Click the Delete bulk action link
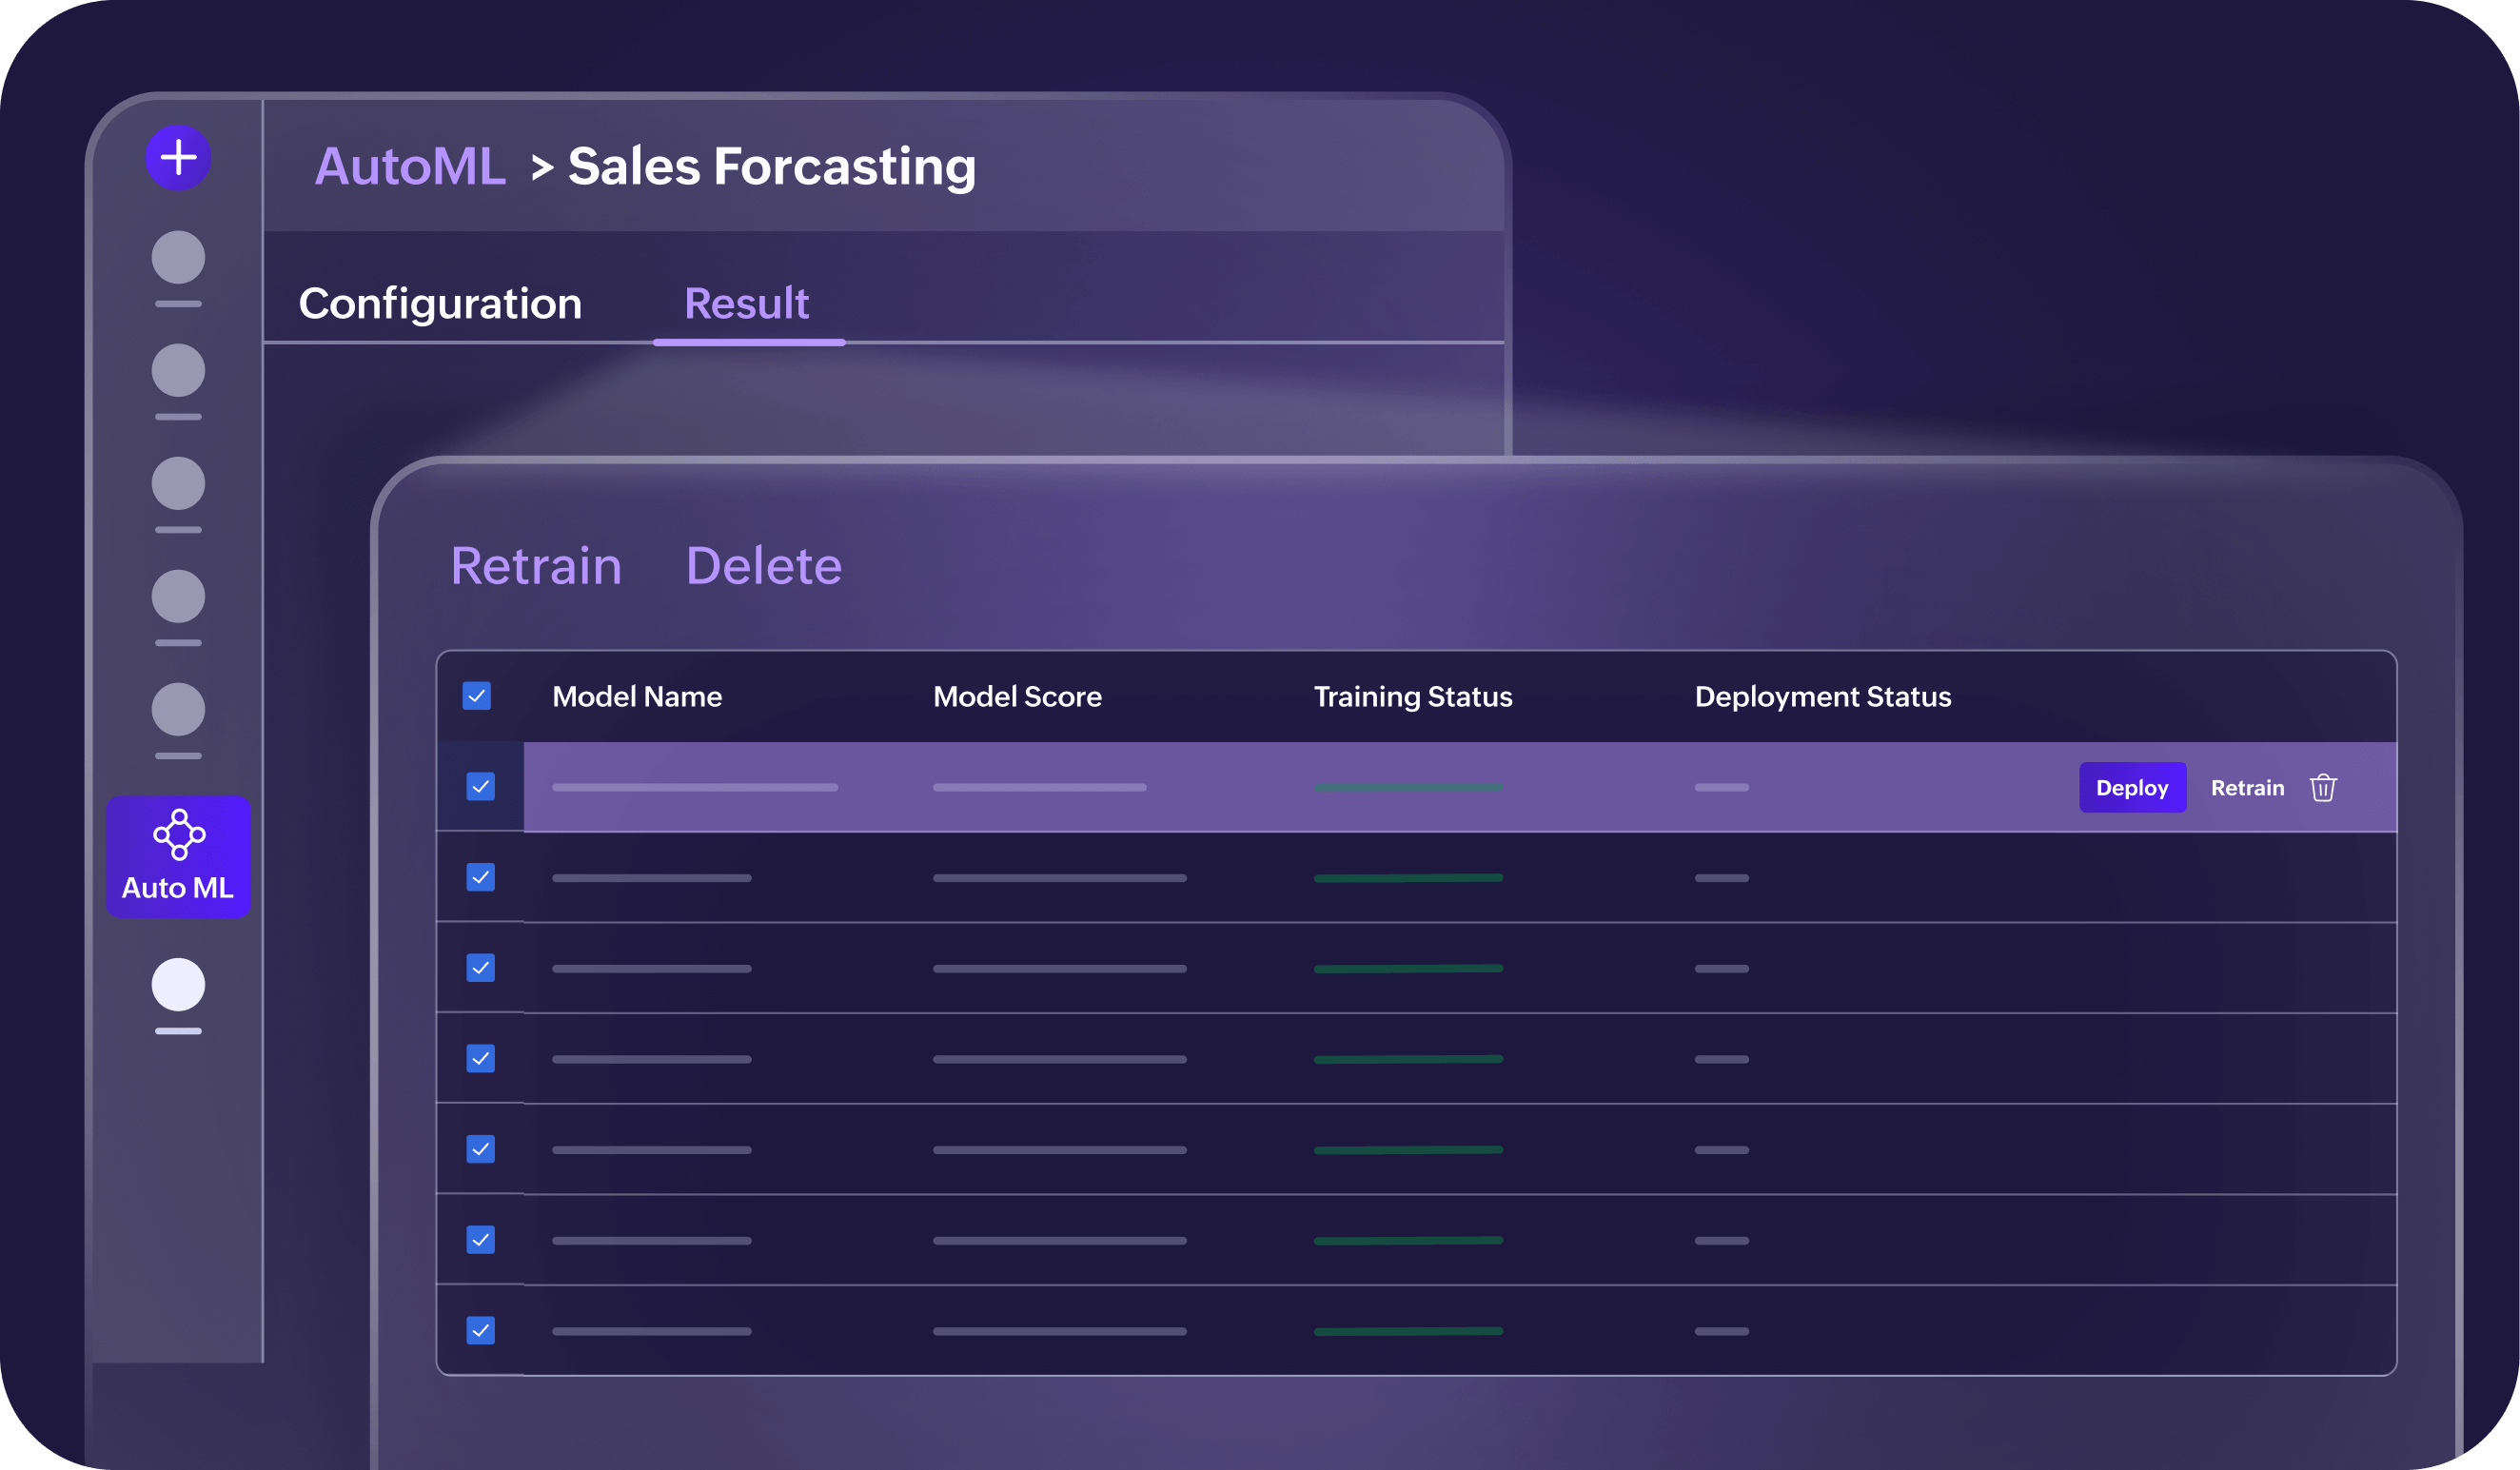 click(764, 566)
